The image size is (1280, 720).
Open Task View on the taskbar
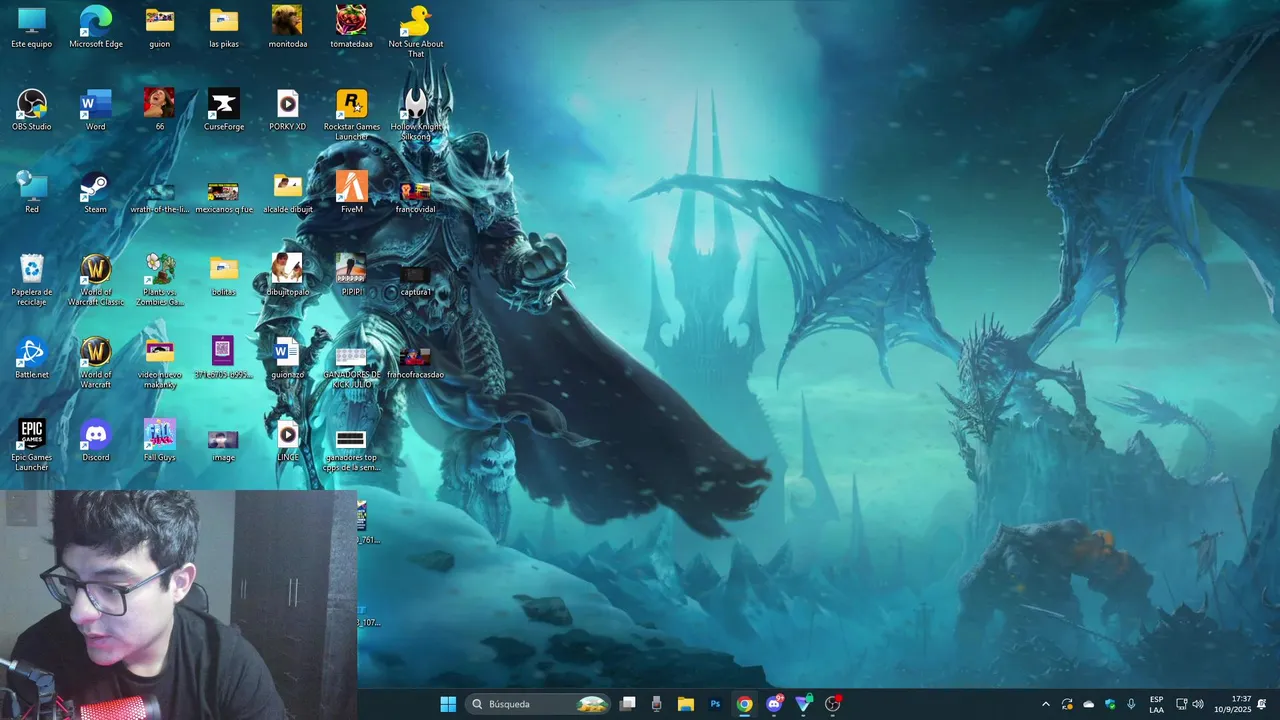628,704
